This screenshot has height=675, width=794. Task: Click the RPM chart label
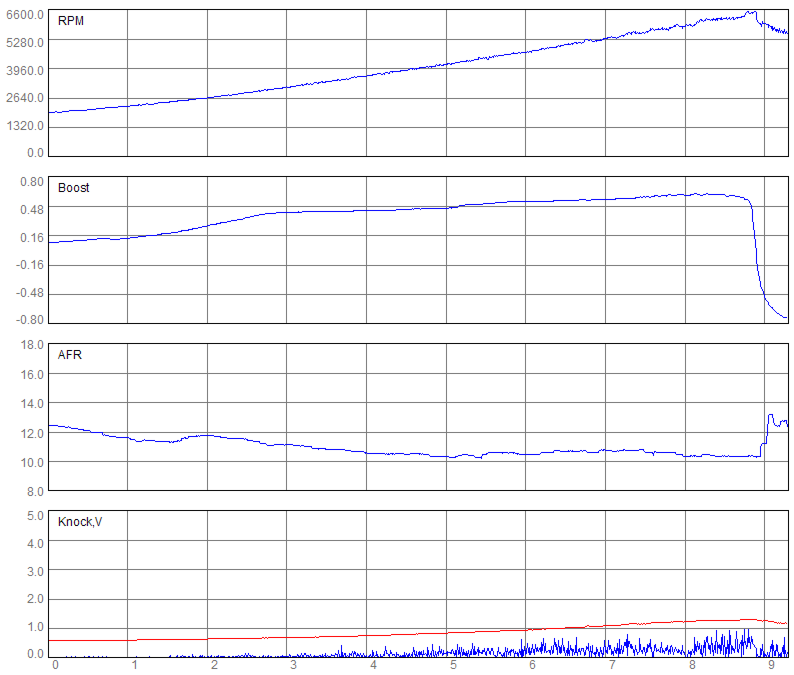(71, 21)
